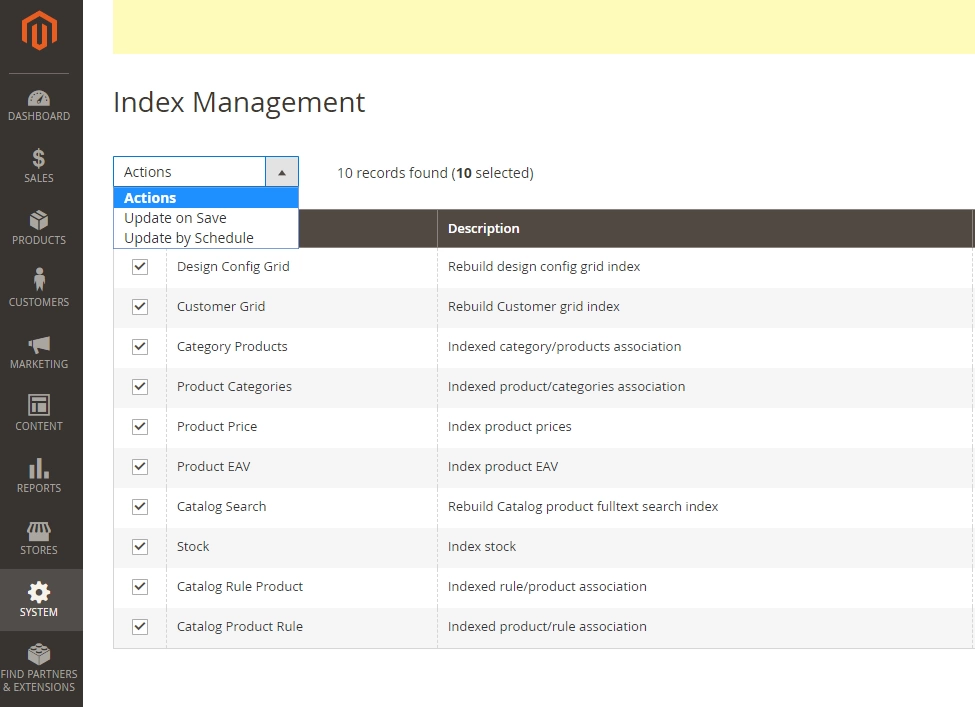975x707 pixels.
Task: Click the Index Management heading
Action: 239,102
